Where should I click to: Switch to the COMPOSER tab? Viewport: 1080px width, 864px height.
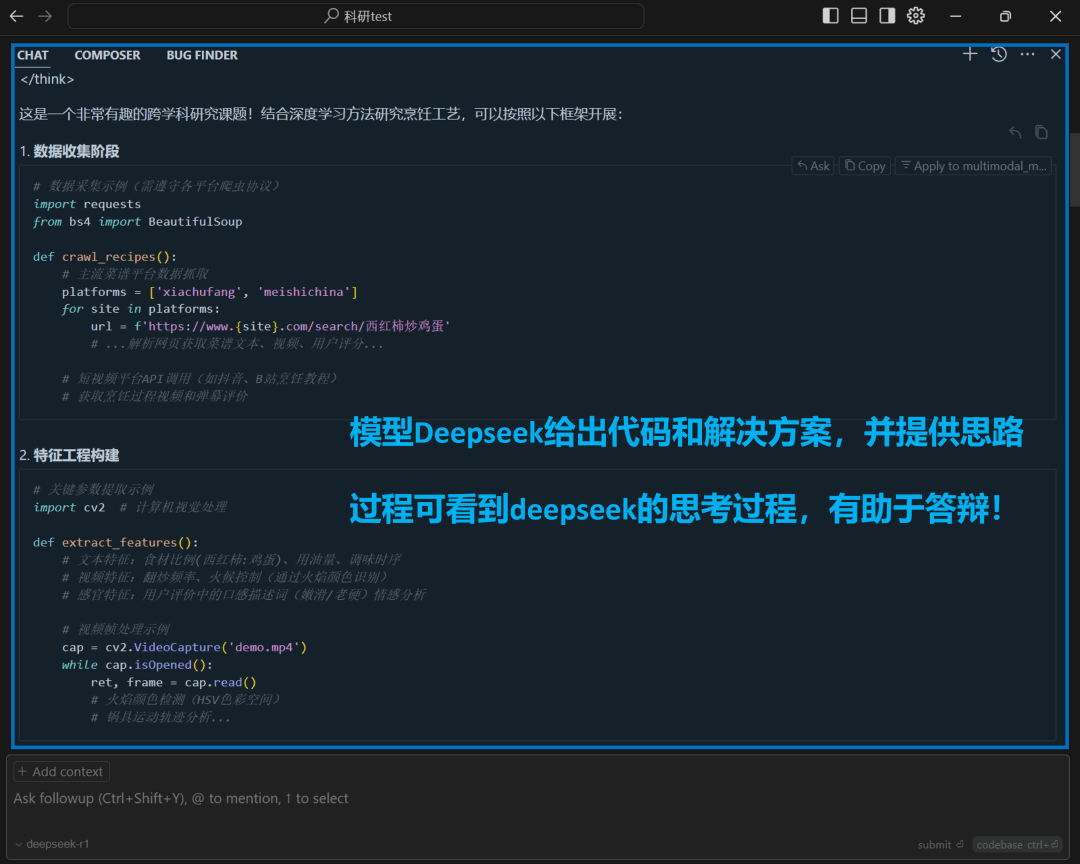pos(107,55)
